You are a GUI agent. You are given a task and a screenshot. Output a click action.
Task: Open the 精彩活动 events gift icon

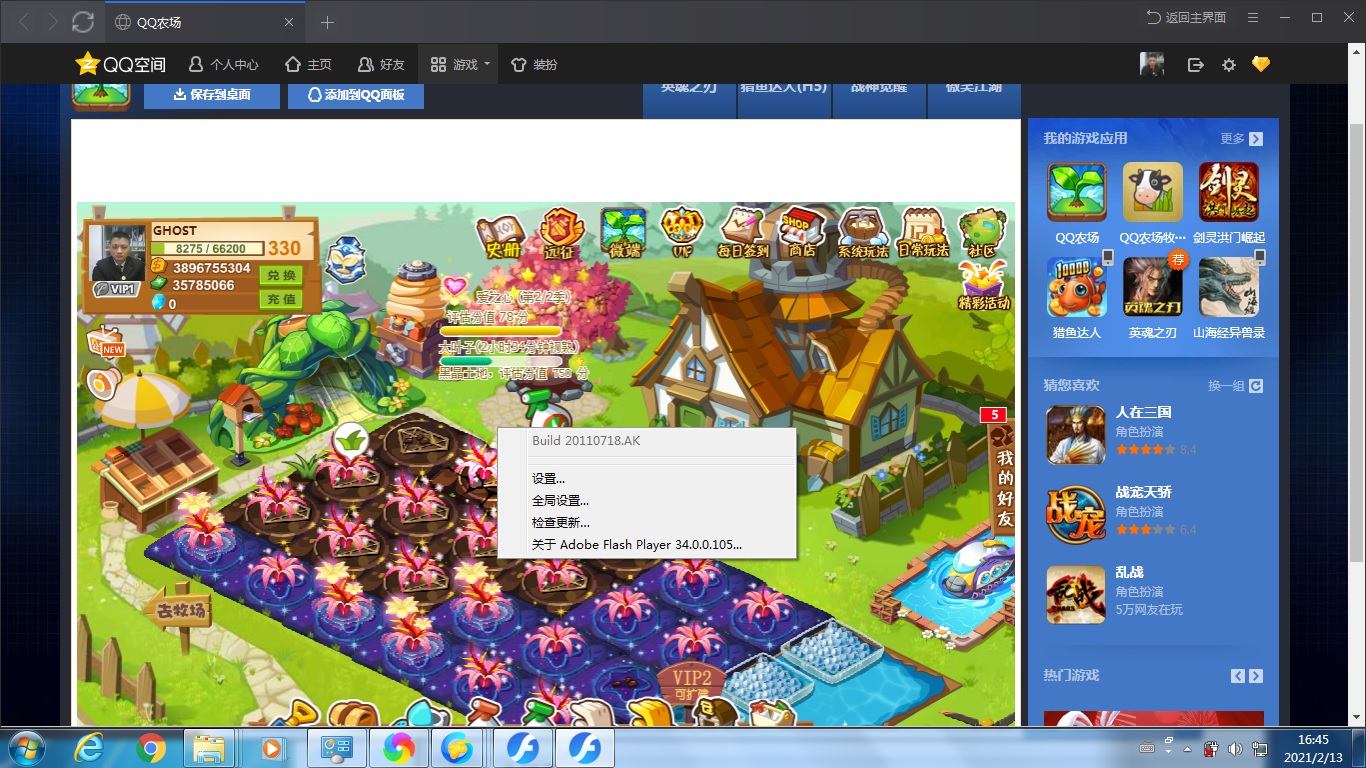point(984,285)
